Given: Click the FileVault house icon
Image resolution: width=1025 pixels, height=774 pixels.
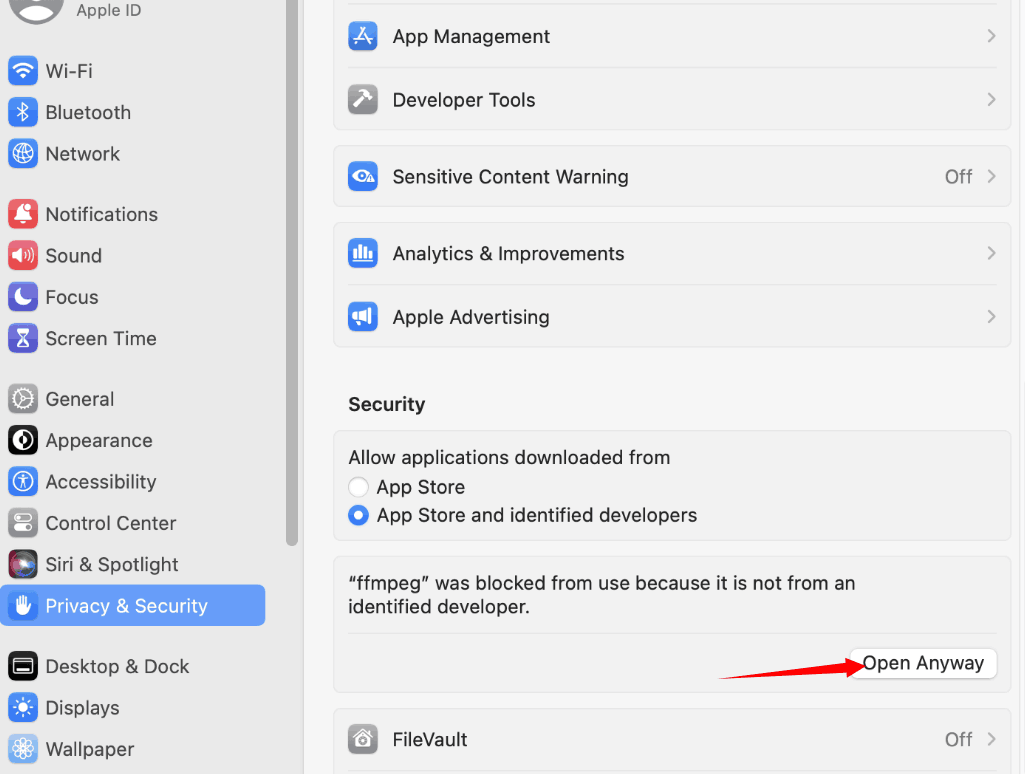Looking at the screenshot, I should point(362,739).
